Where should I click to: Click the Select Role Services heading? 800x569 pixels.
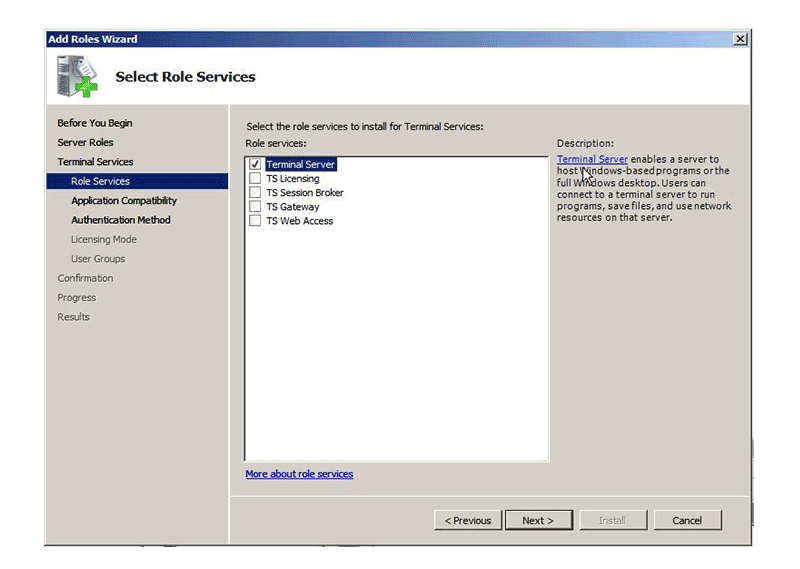click(x=185, y=77)
